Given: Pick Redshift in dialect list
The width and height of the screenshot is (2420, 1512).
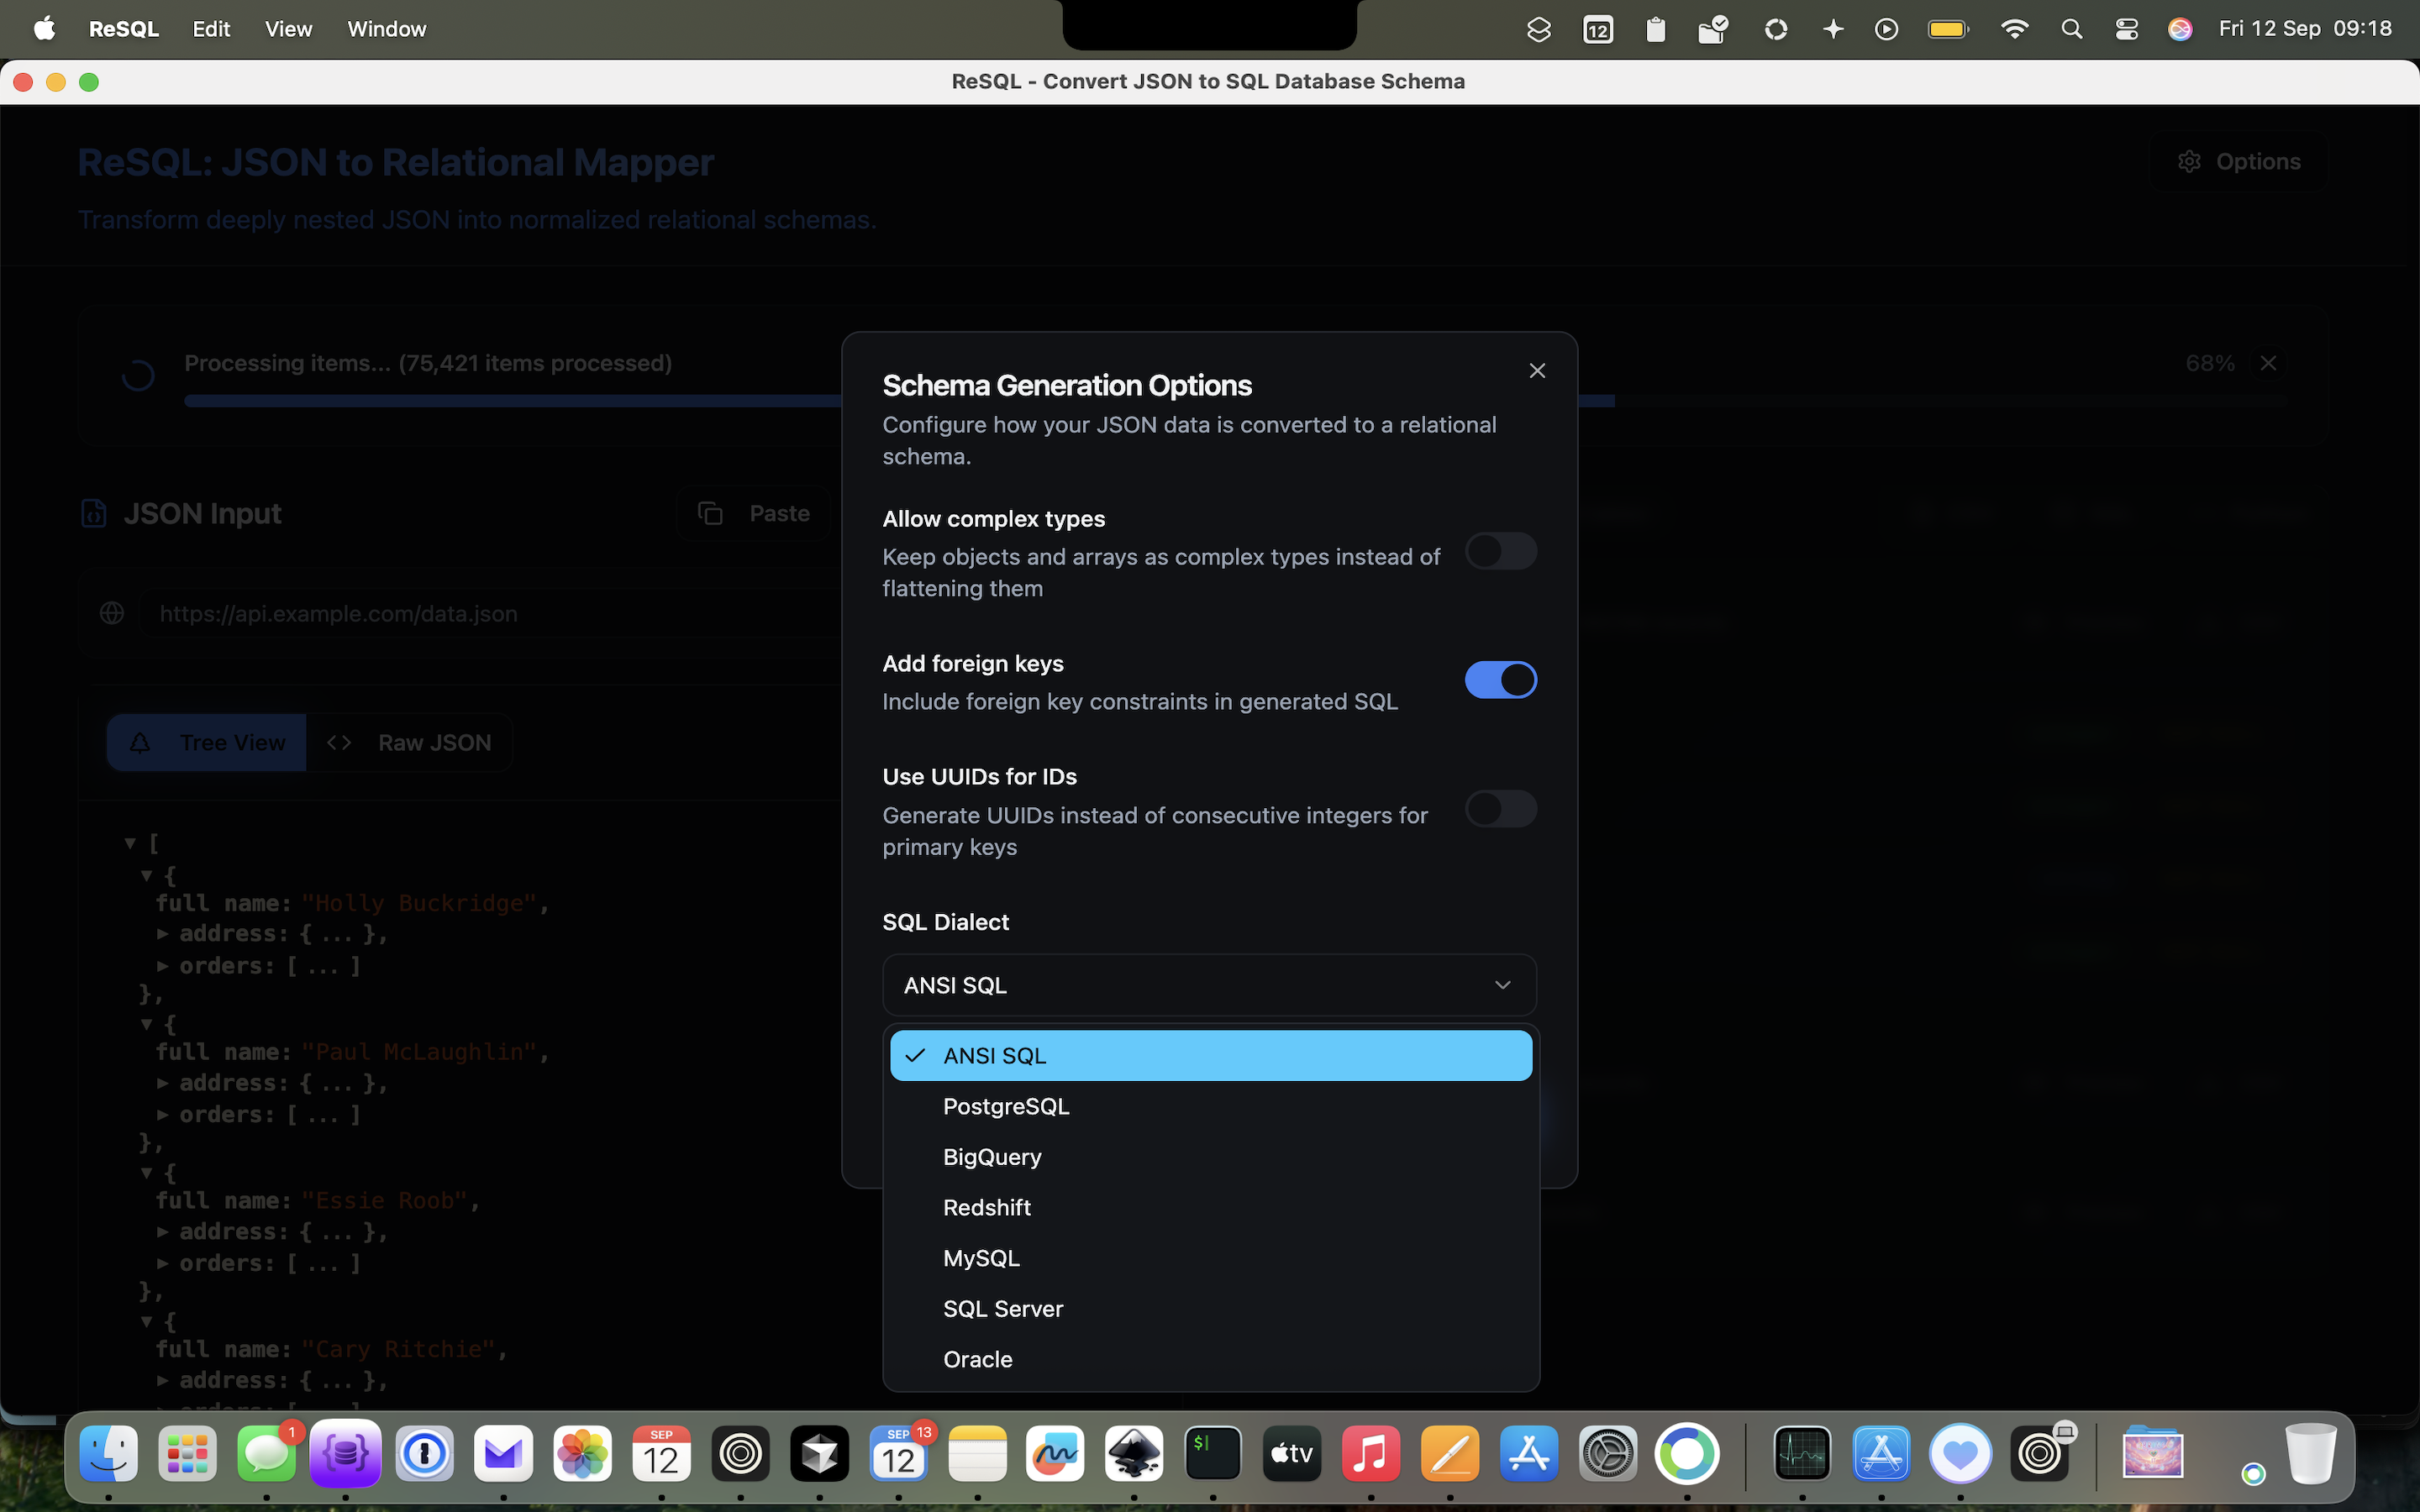Looking at the screenshot, I should (x=986, y=1207).
